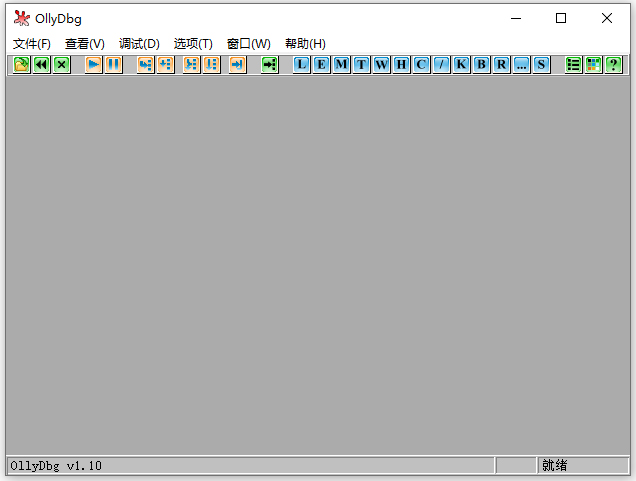636x481 pixels.
Task: Click the OllyDbg v1.10 status bar text
Action: point(56,466)
